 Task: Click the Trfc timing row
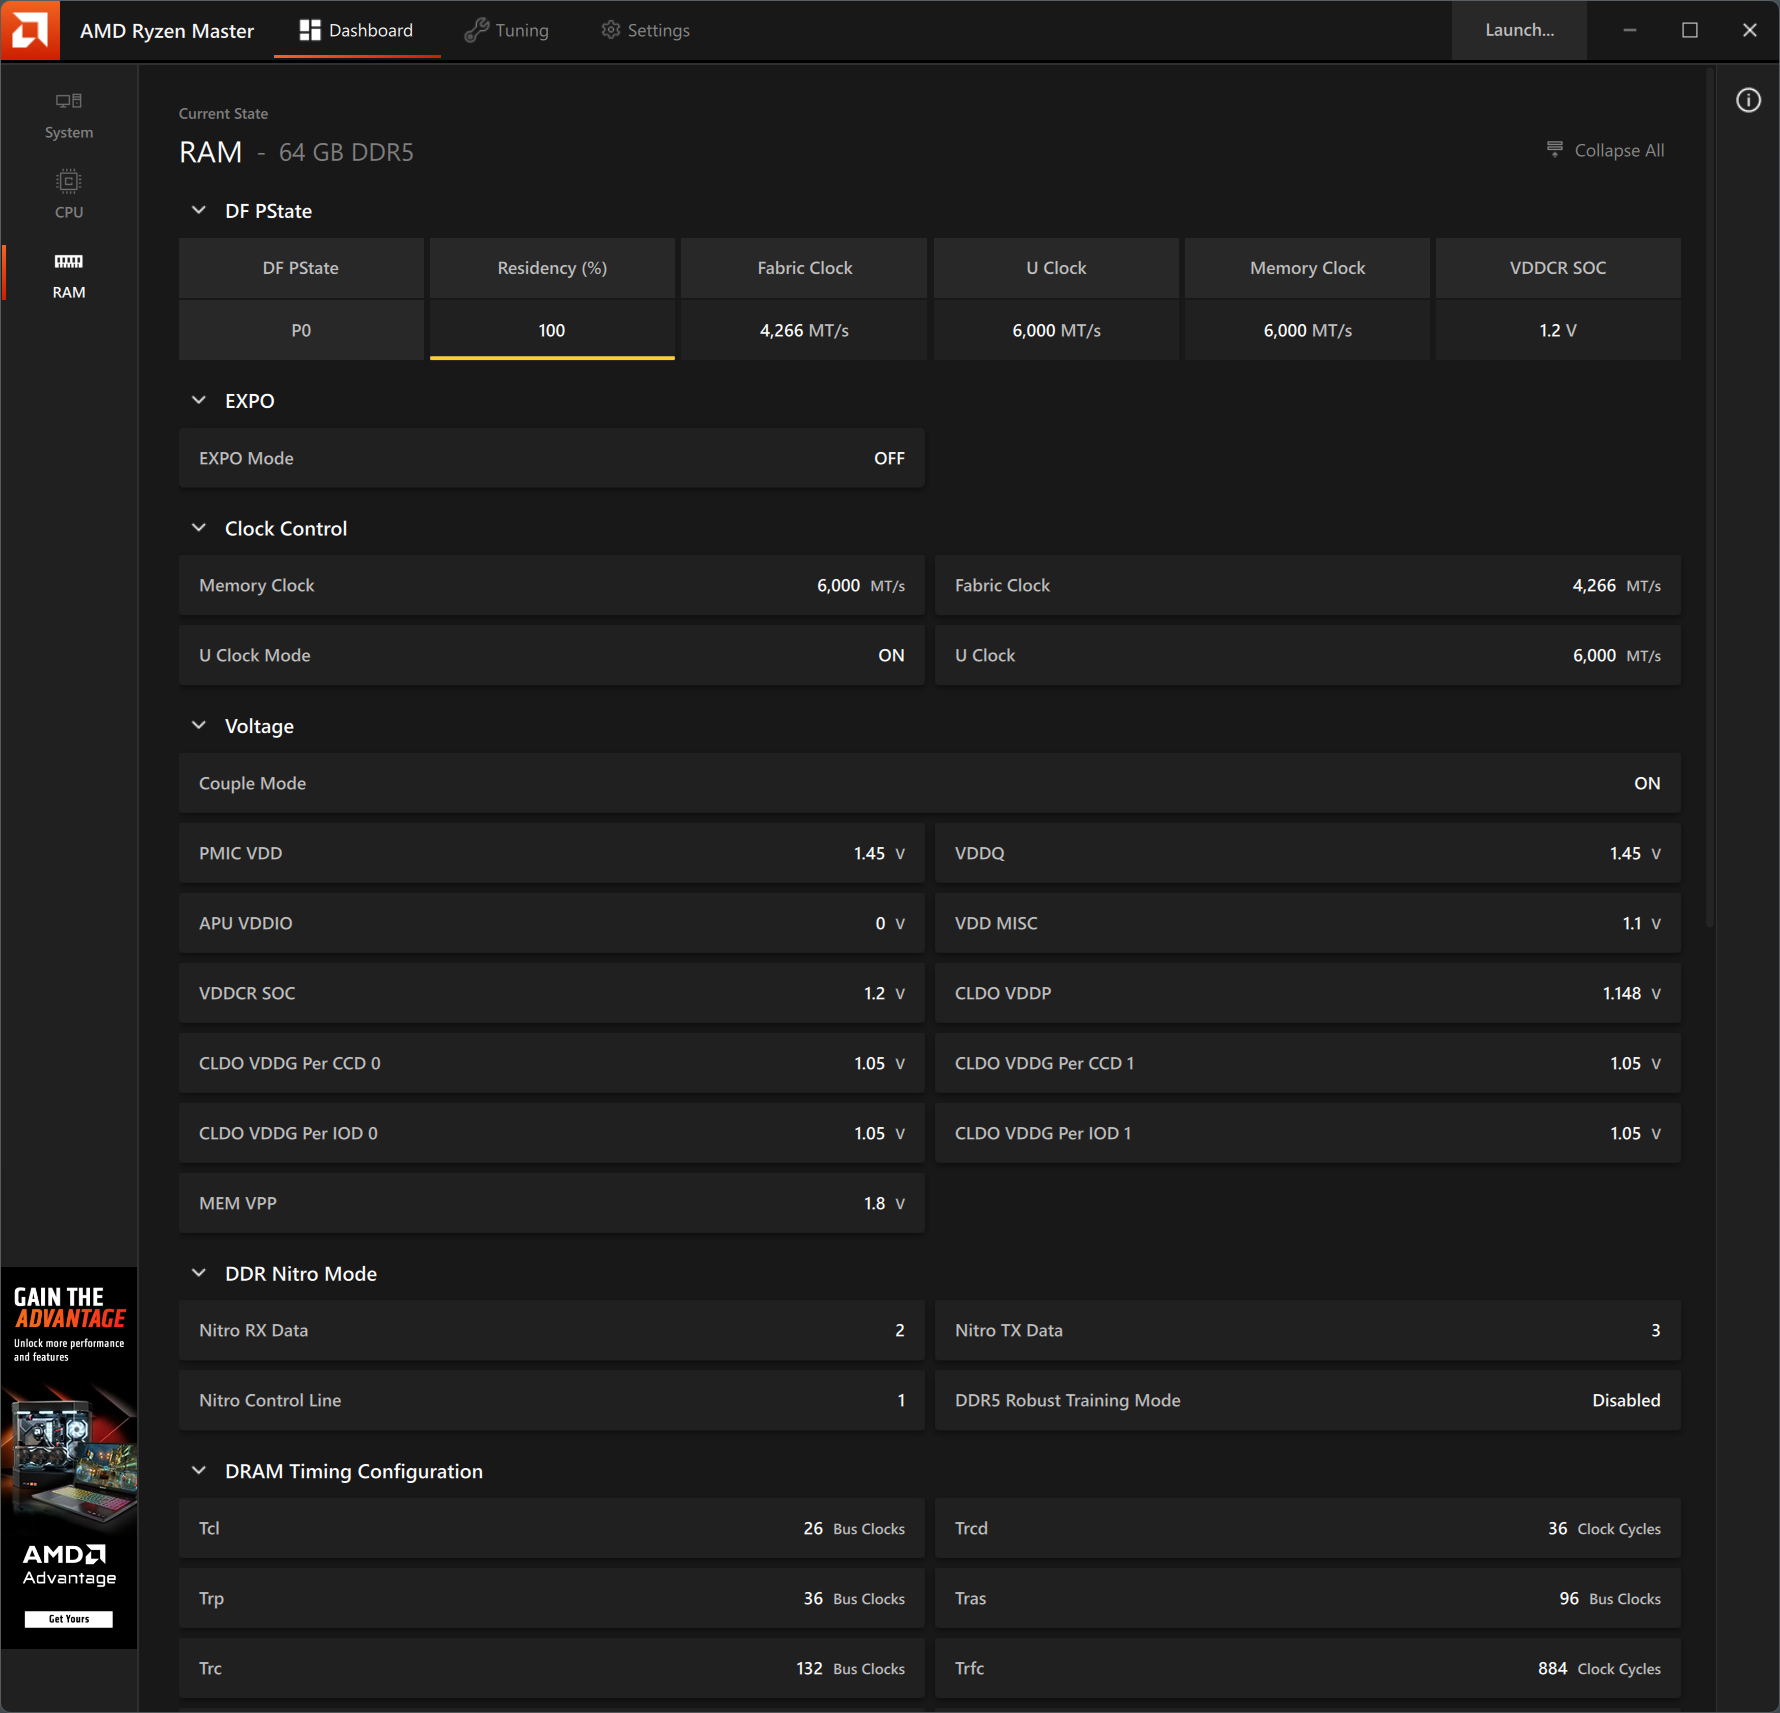click(1308, 1668)
